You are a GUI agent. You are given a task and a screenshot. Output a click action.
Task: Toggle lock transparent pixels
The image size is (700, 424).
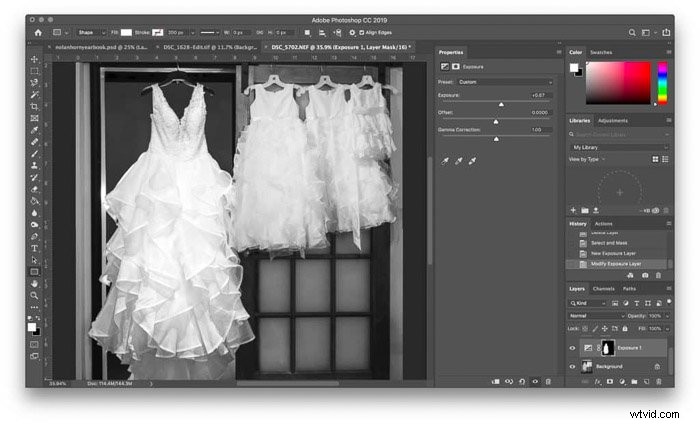pyautogui.click(x=585, y=329)
